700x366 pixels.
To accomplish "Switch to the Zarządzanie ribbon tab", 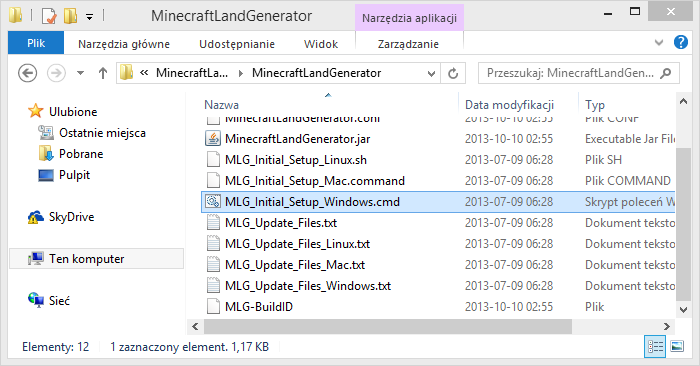I will (408, 44).
